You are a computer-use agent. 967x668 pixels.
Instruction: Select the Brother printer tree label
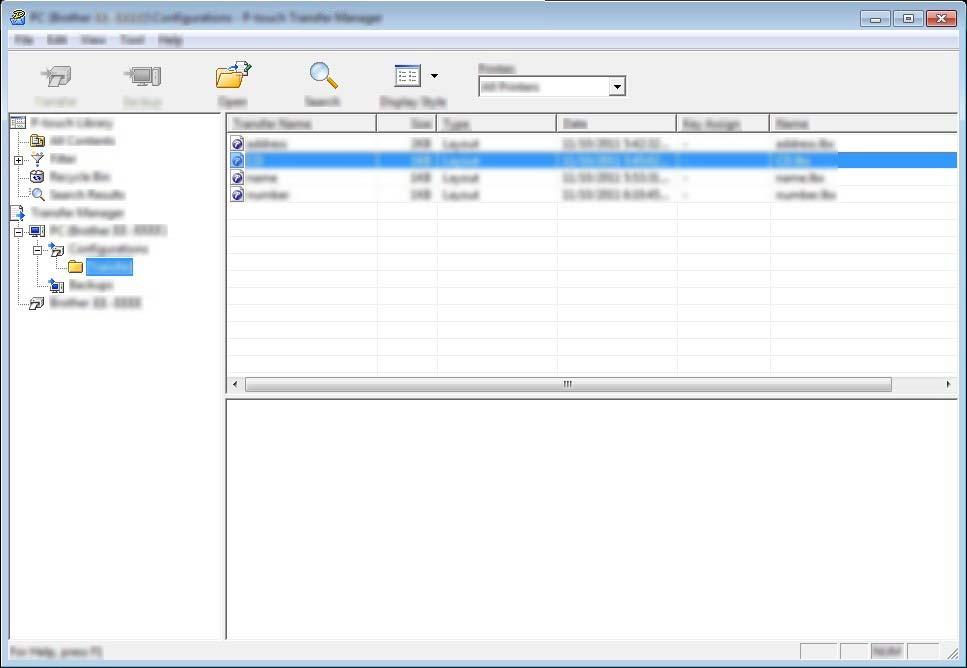point(95,303)
